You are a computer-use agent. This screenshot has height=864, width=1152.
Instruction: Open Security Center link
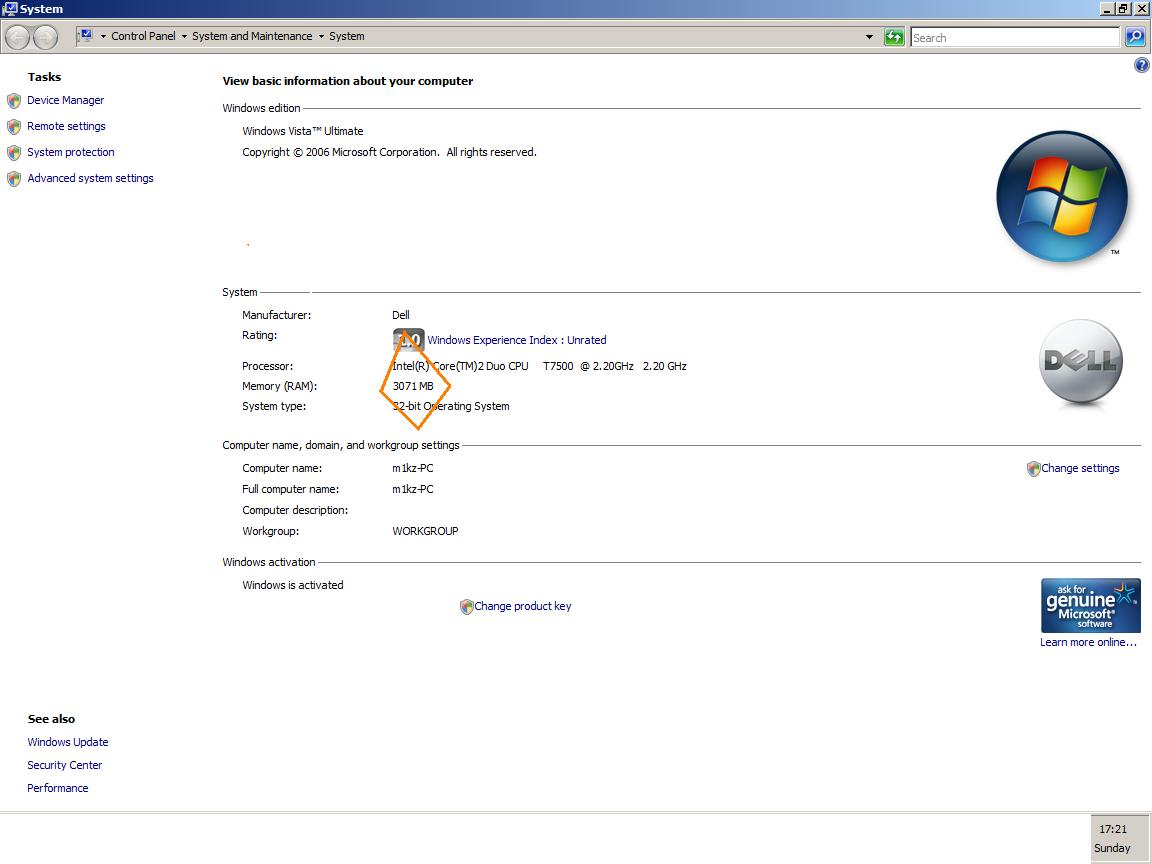pos(65,765)
